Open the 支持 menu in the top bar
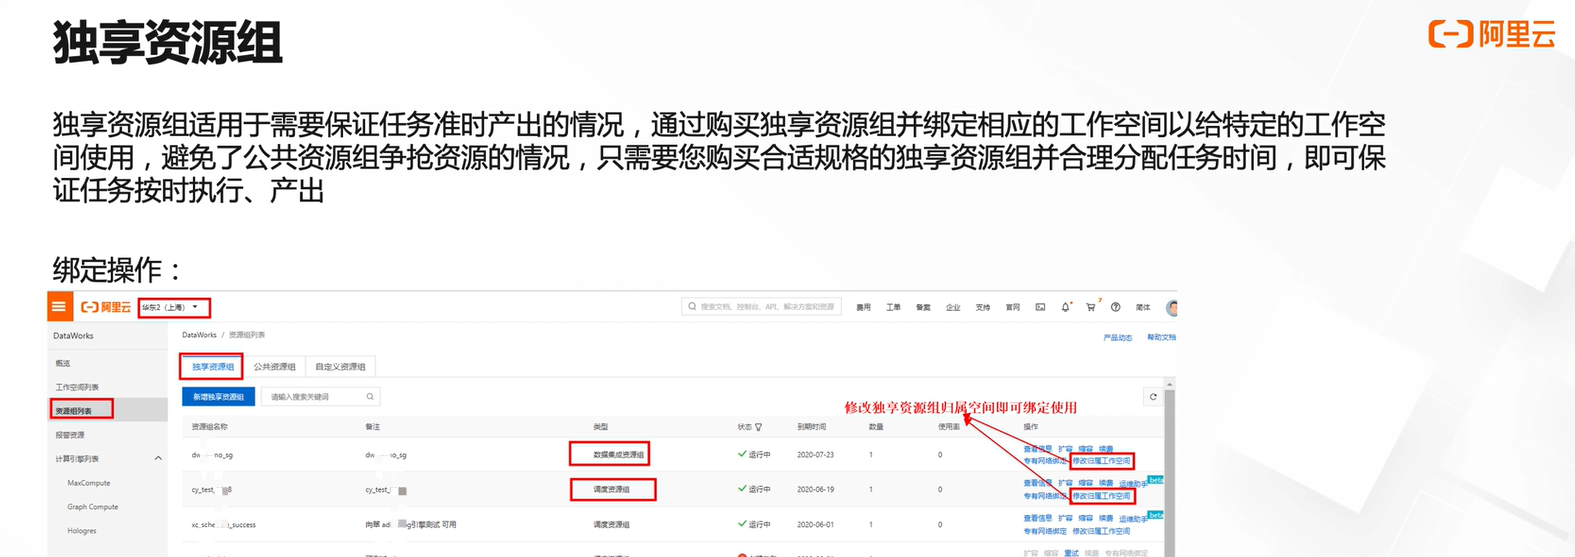 [x=983, y=307]
